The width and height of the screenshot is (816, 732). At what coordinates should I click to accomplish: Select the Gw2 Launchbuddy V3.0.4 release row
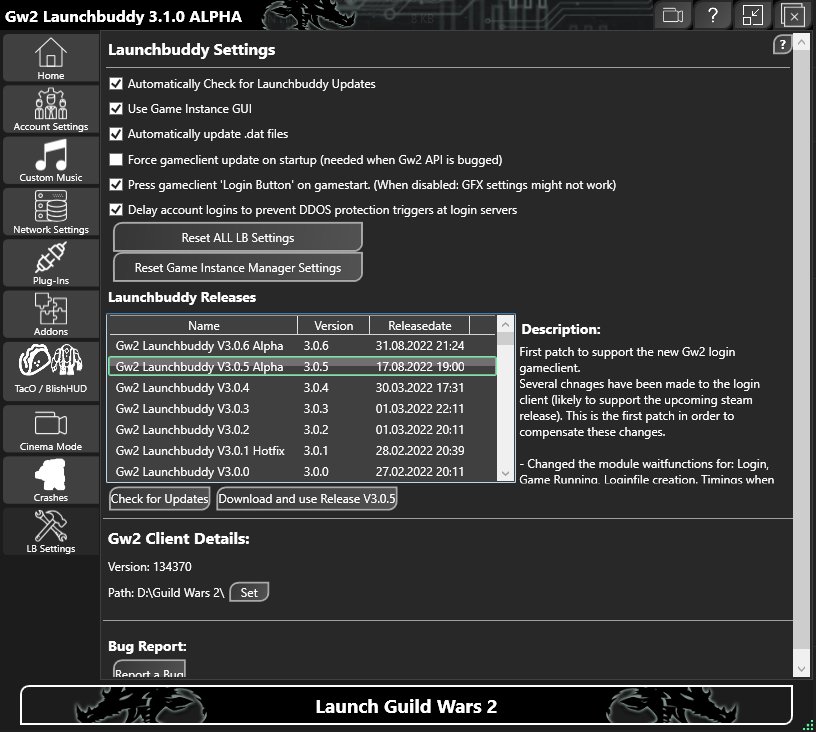(x=300, y=388)
